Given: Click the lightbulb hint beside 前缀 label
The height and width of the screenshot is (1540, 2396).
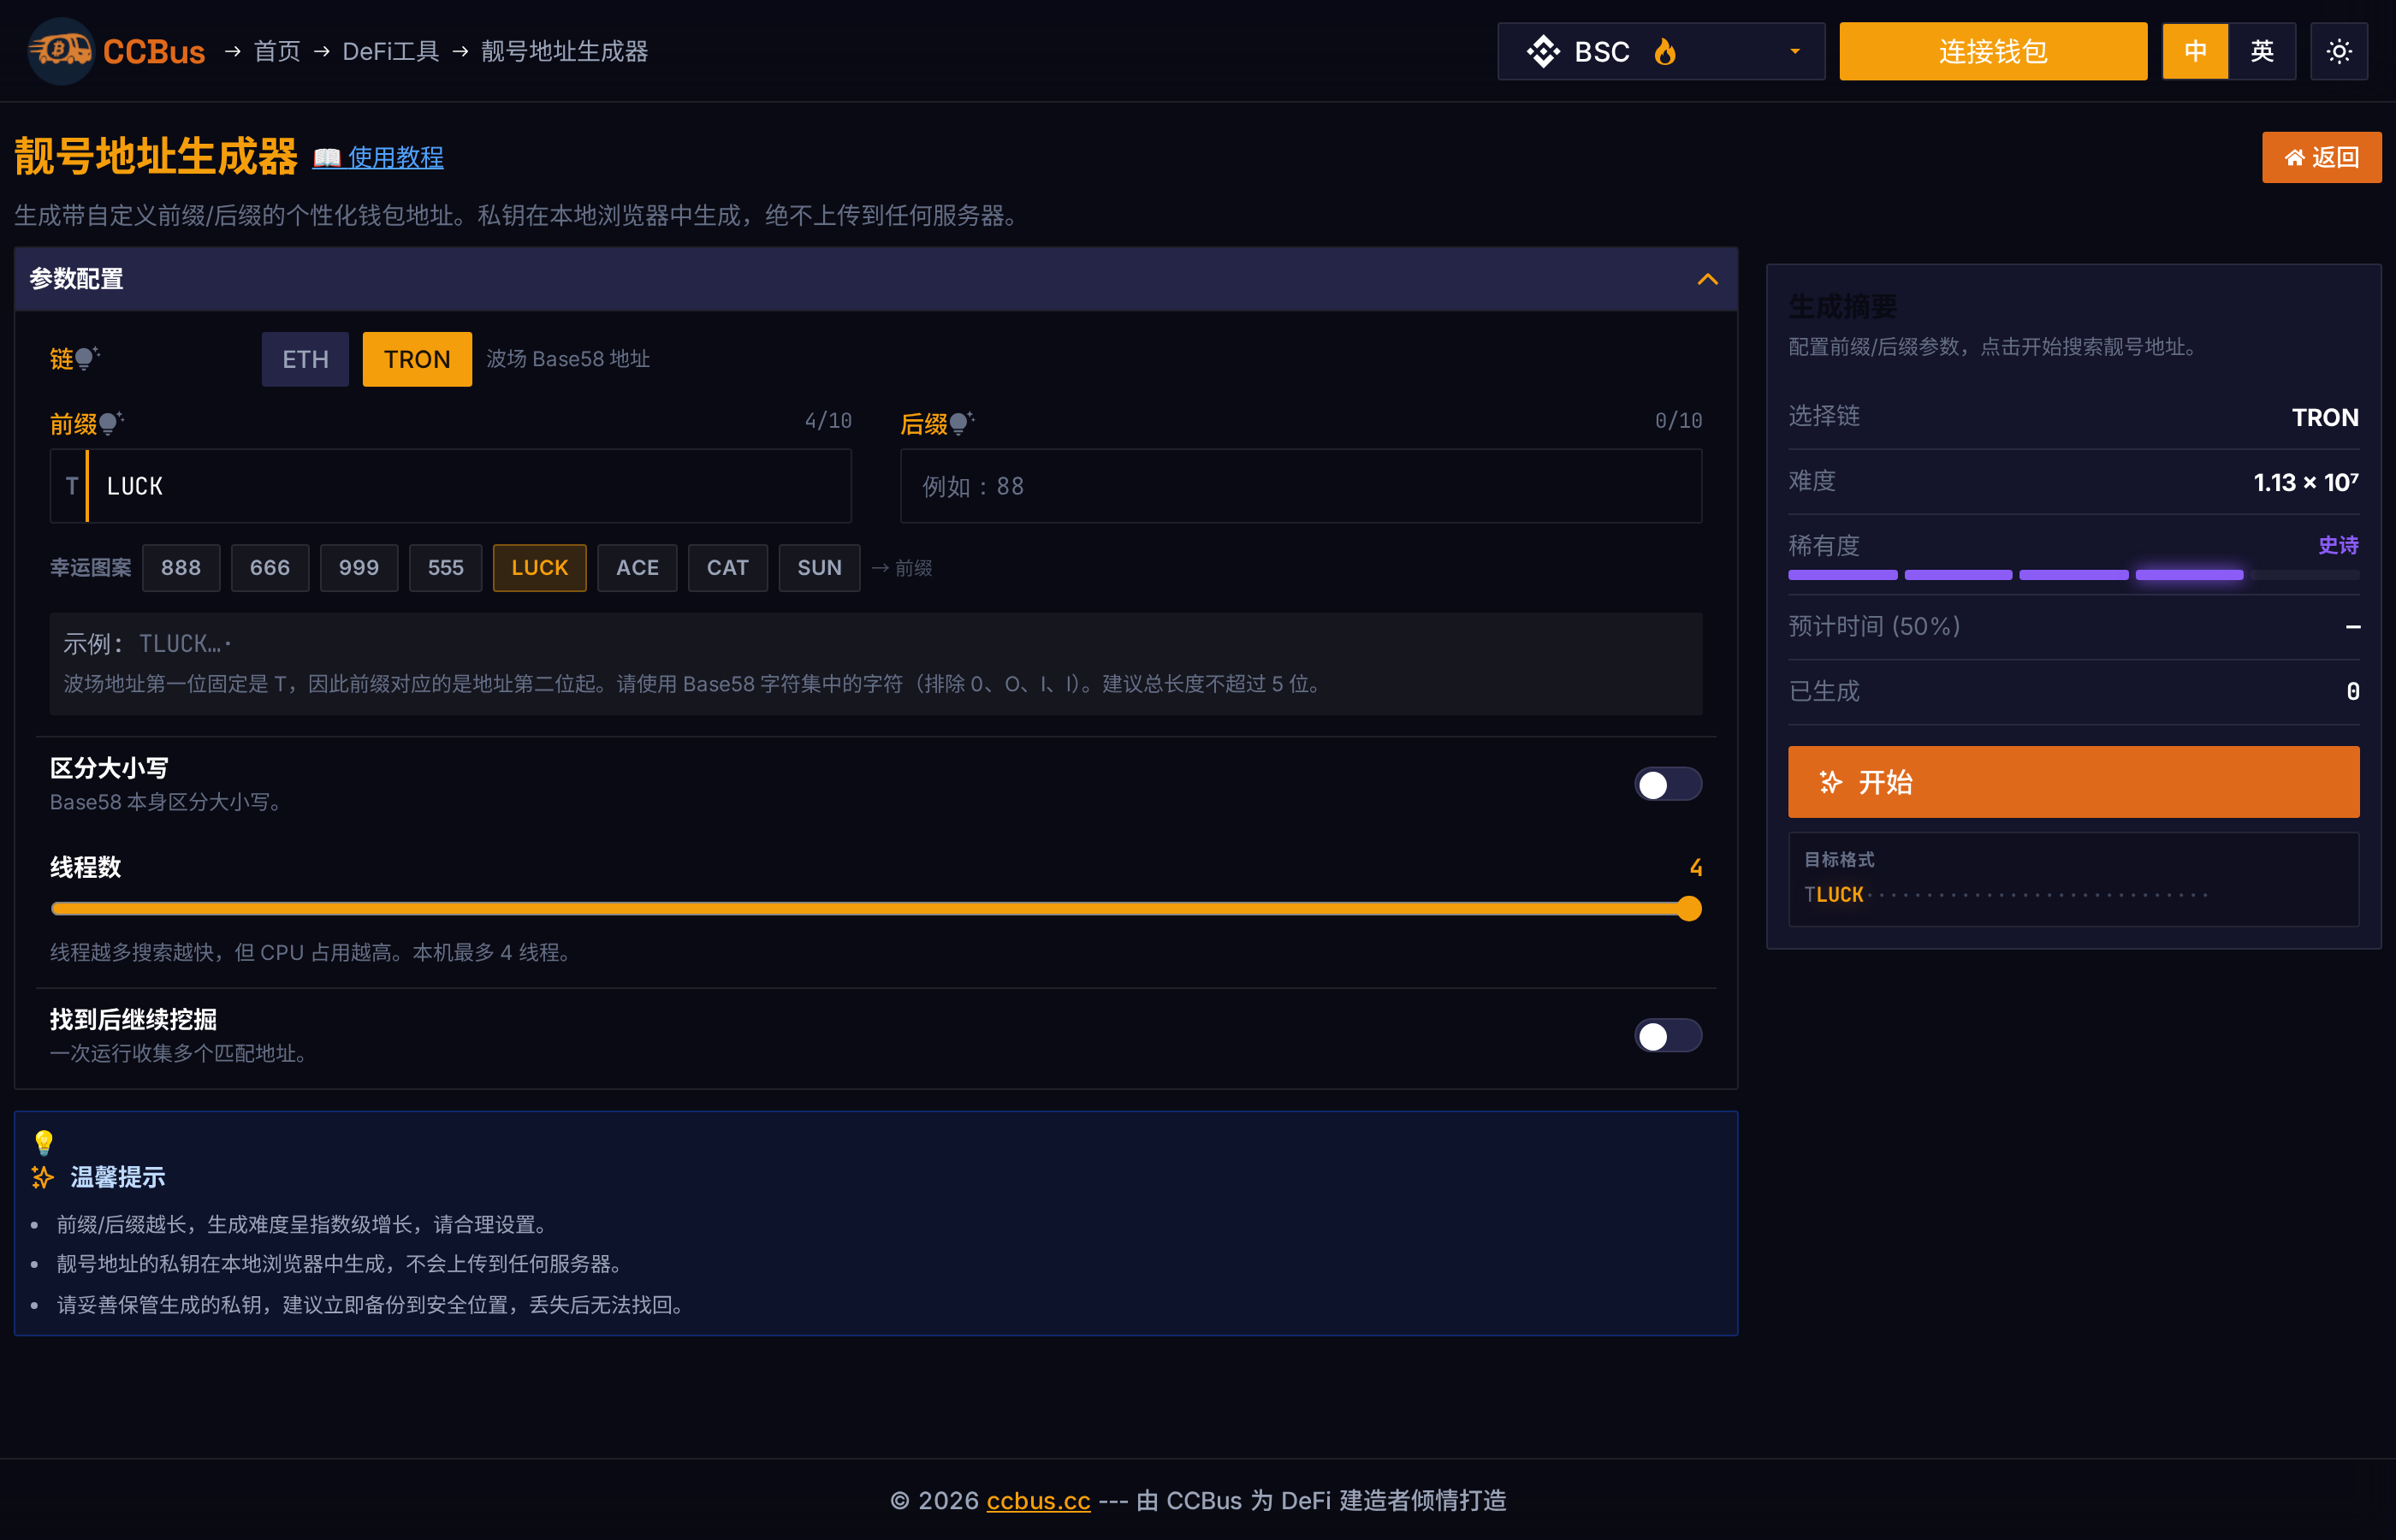Looking at the screenshot, I should click(111, 423).
